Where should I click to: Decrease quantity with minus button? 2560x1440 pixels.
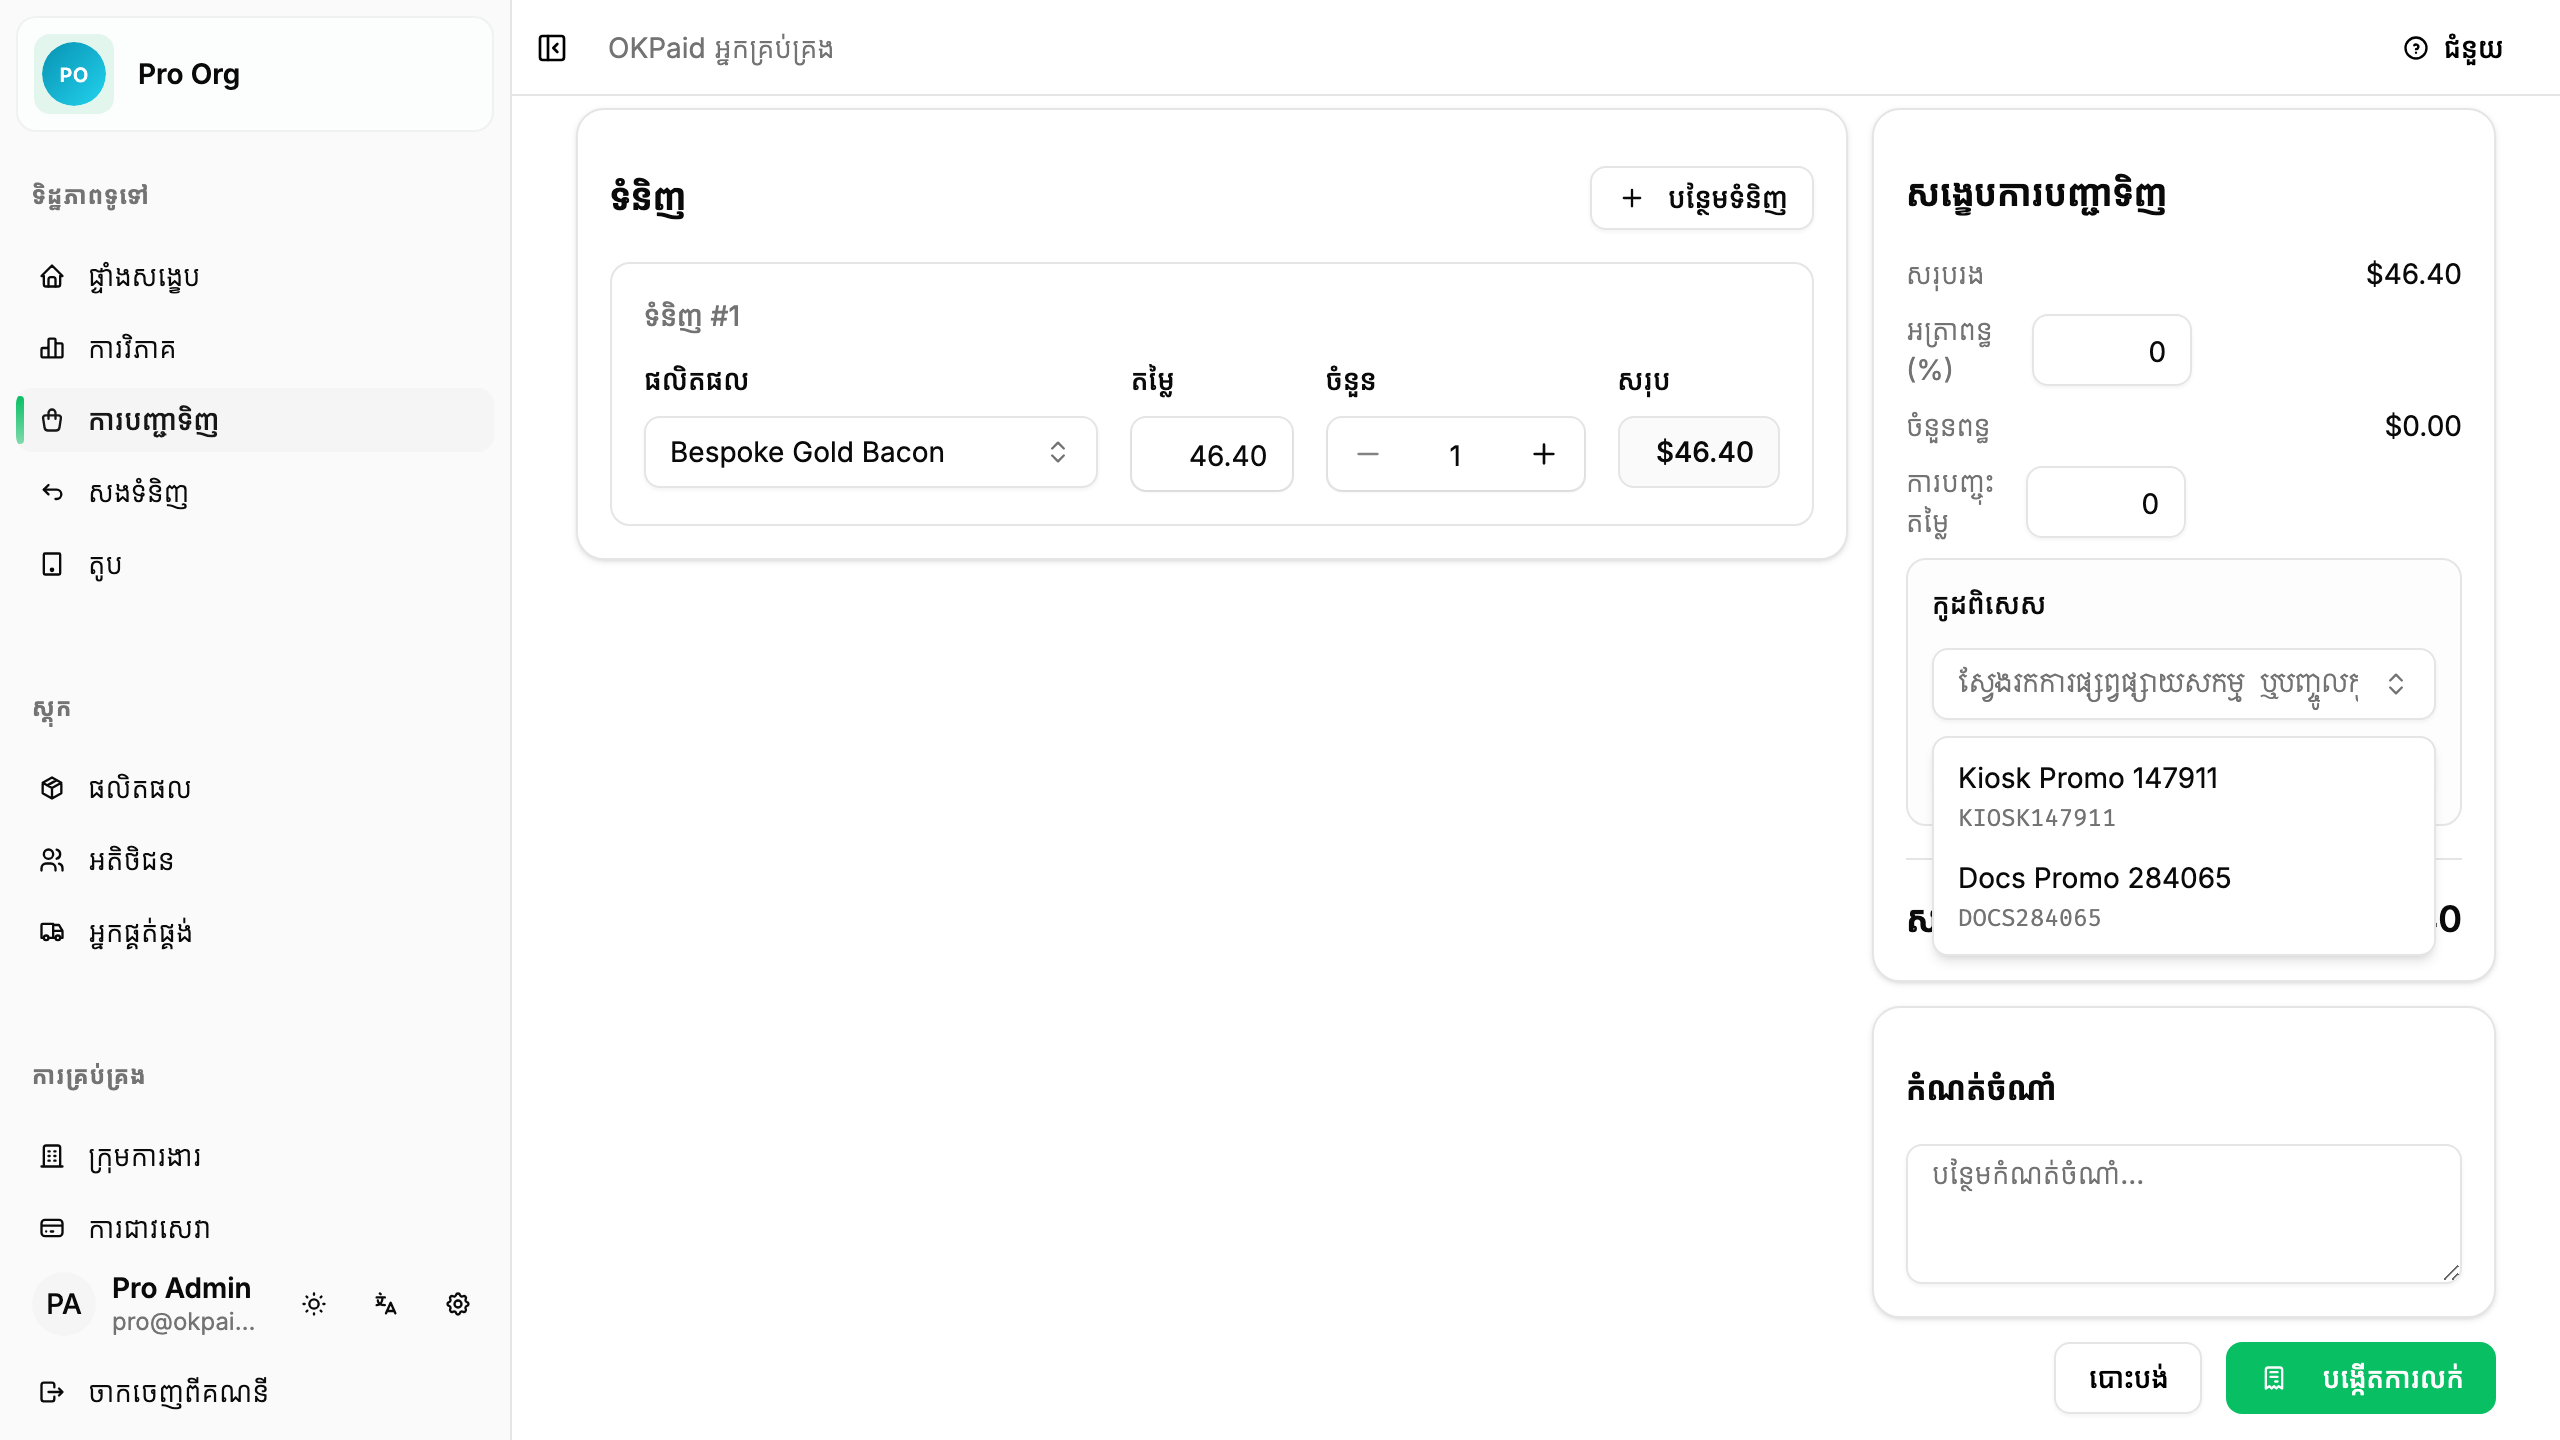(1368, 454)
